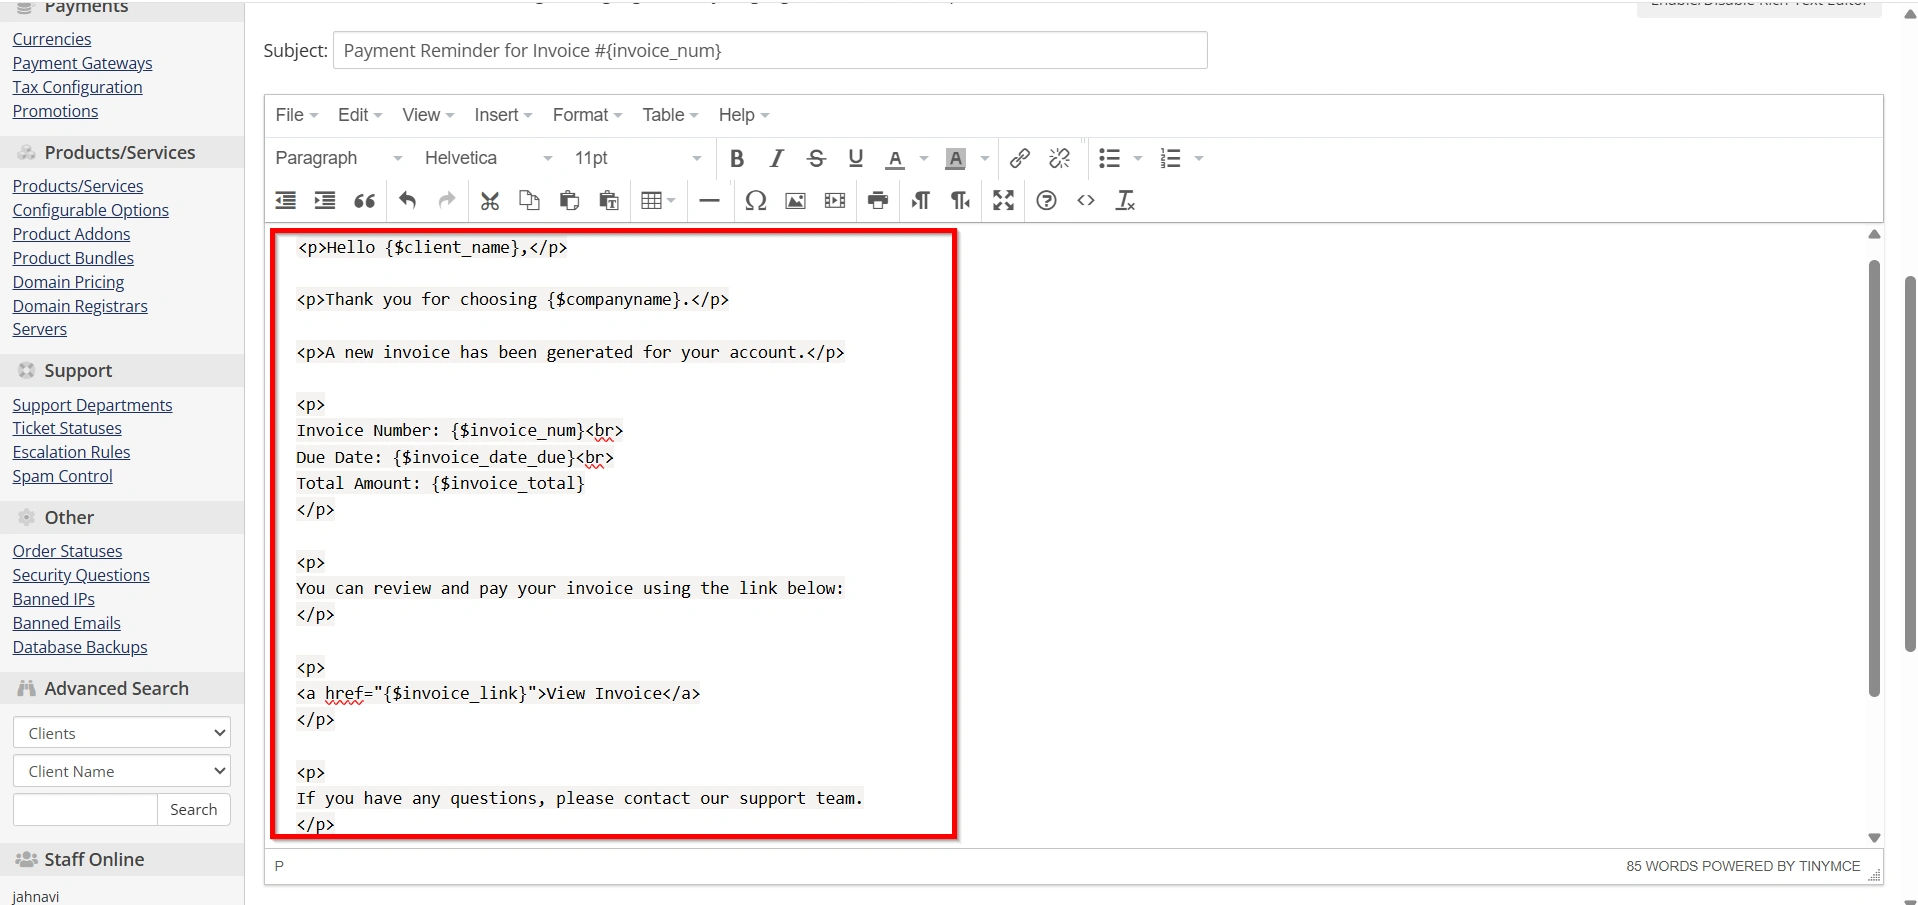The height and width of the screenshot is (905, 1918).
Task: Open the Edit menu
Action: (x=360, y=115)
